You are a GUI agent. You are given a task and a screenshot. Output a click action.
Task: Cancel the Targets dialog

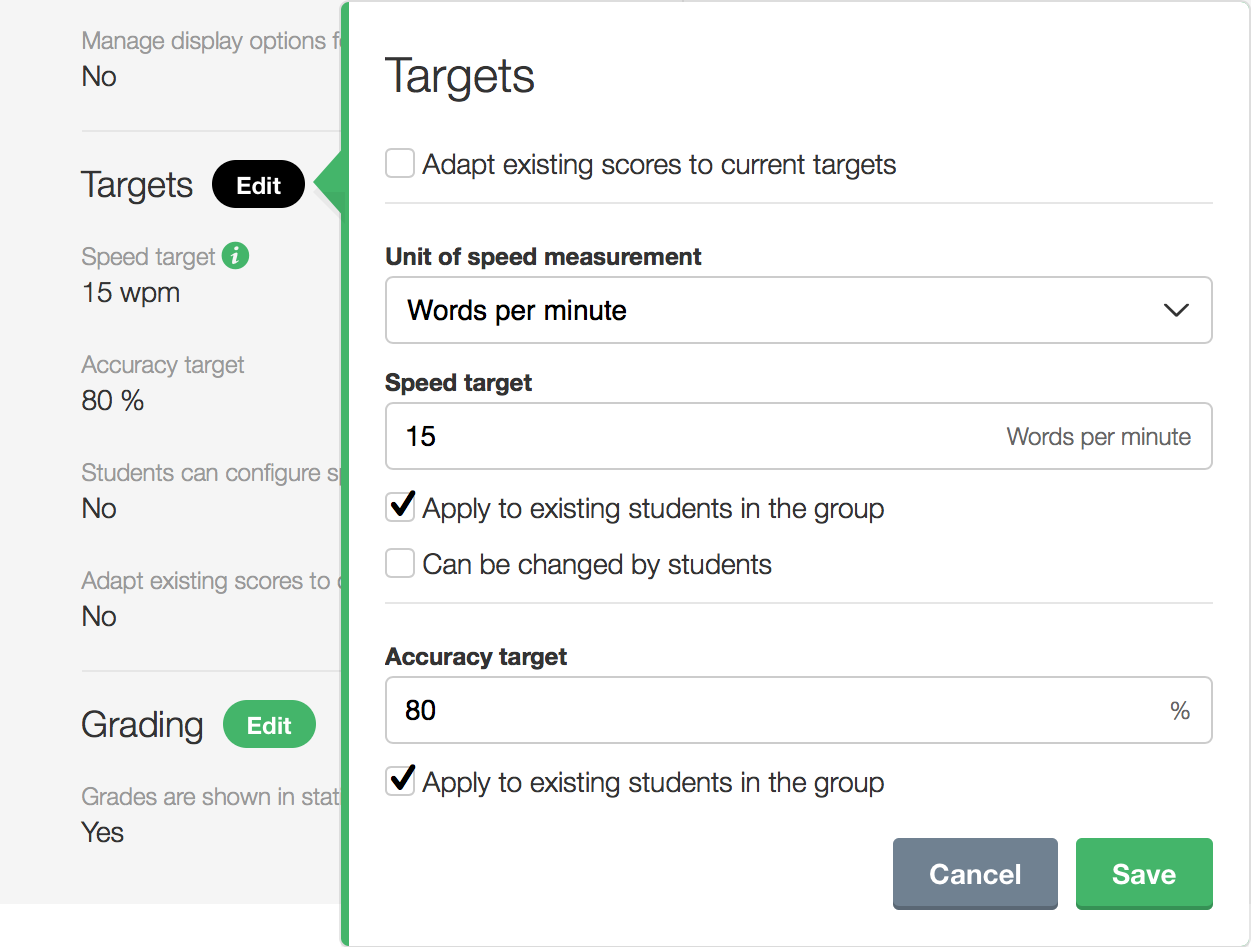pos(974,874)
